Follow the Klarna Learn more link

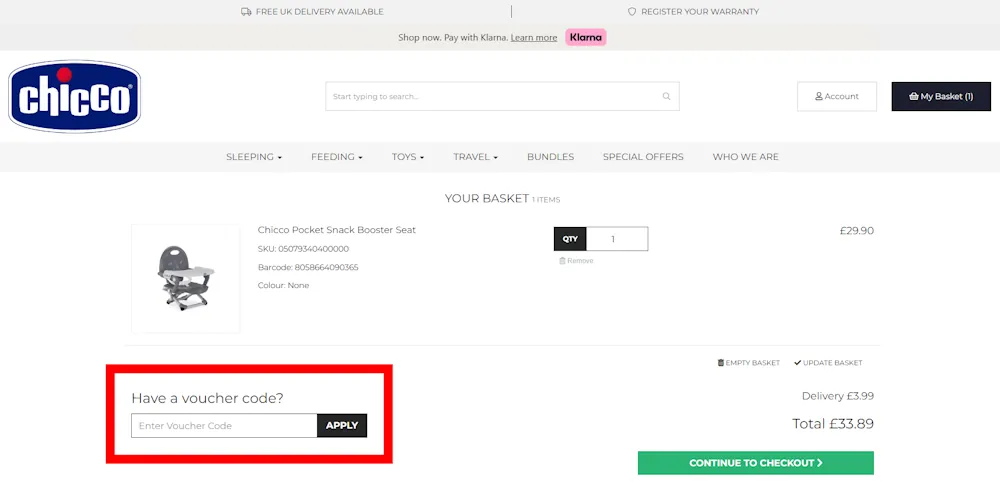[x=534, y=38]
